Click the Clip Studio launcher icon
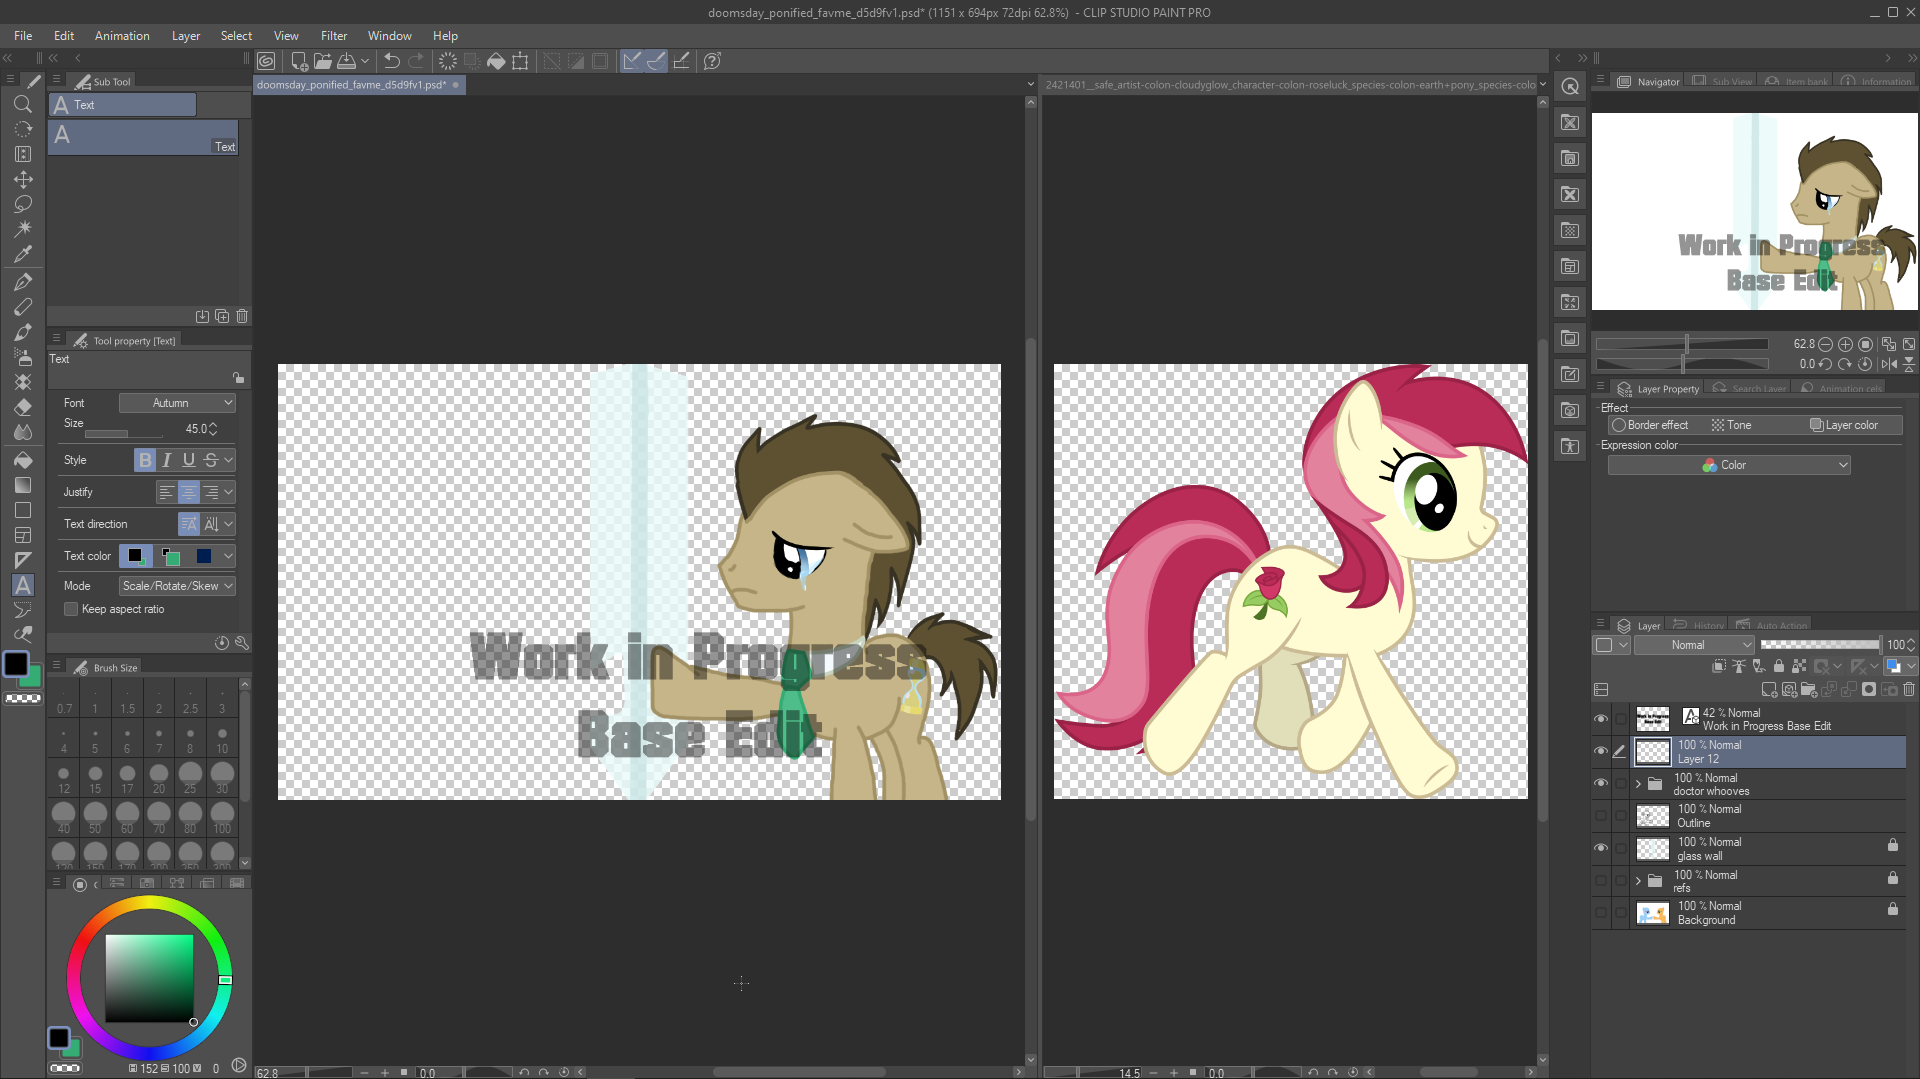 coord(266,61)
